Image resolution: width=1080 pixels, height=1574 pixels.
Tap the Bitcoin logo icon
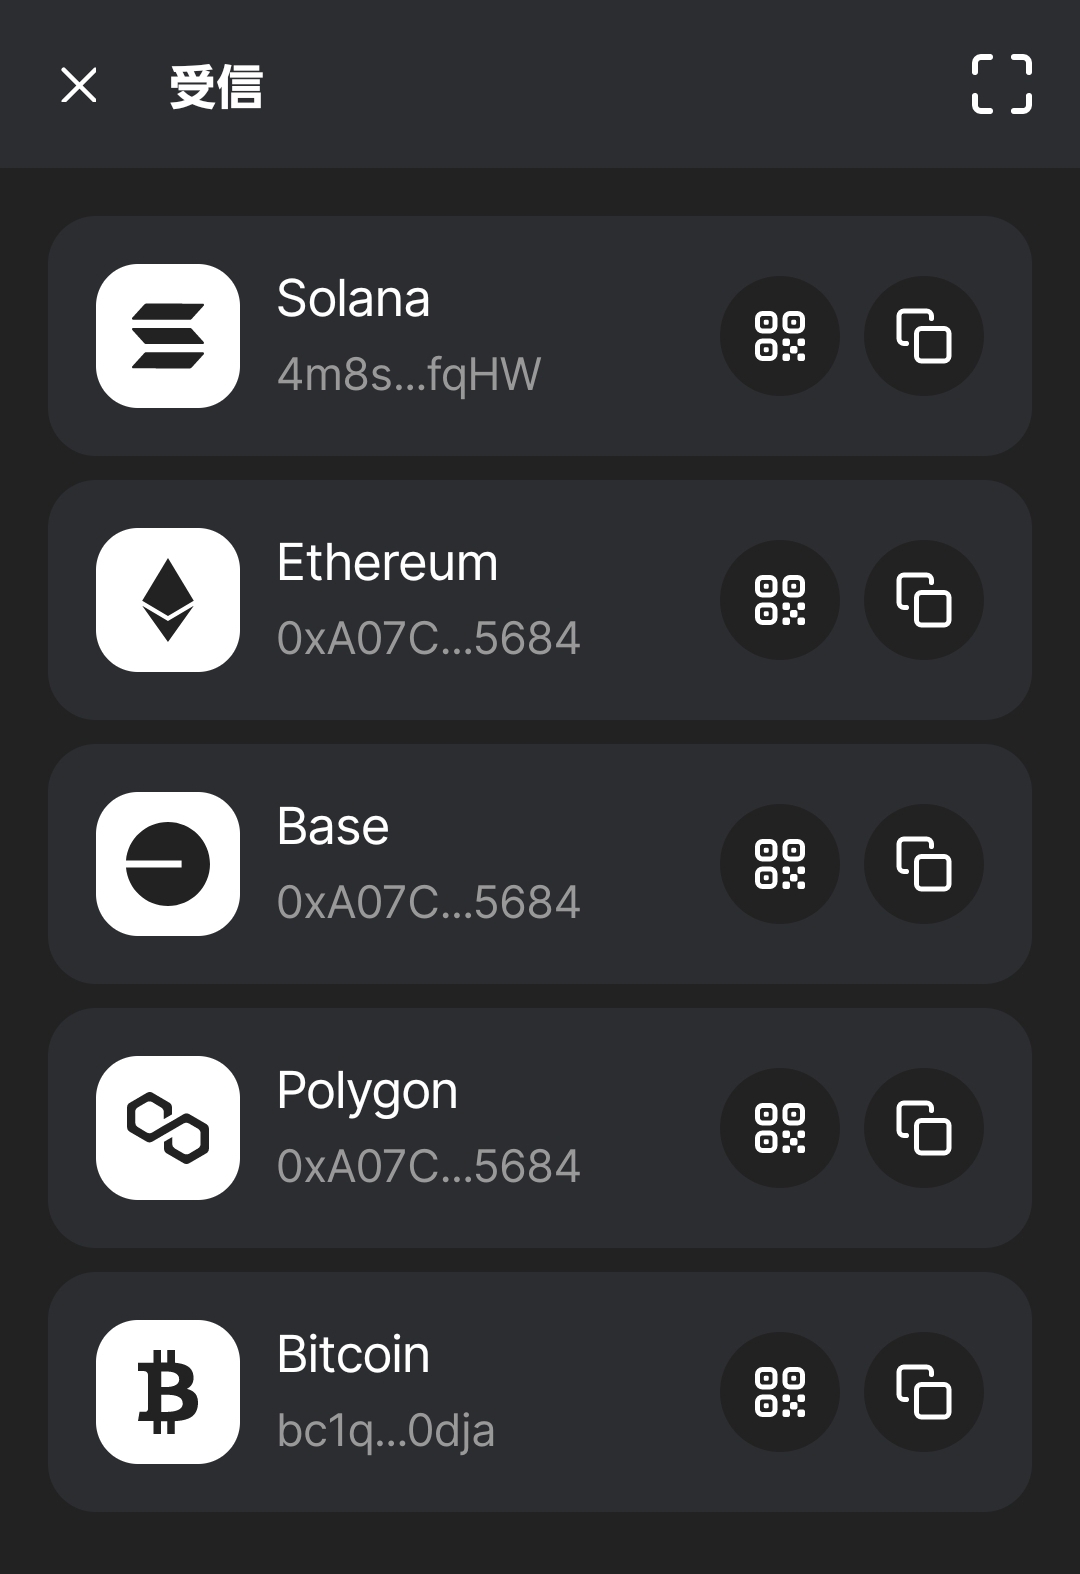point(168,1392)
